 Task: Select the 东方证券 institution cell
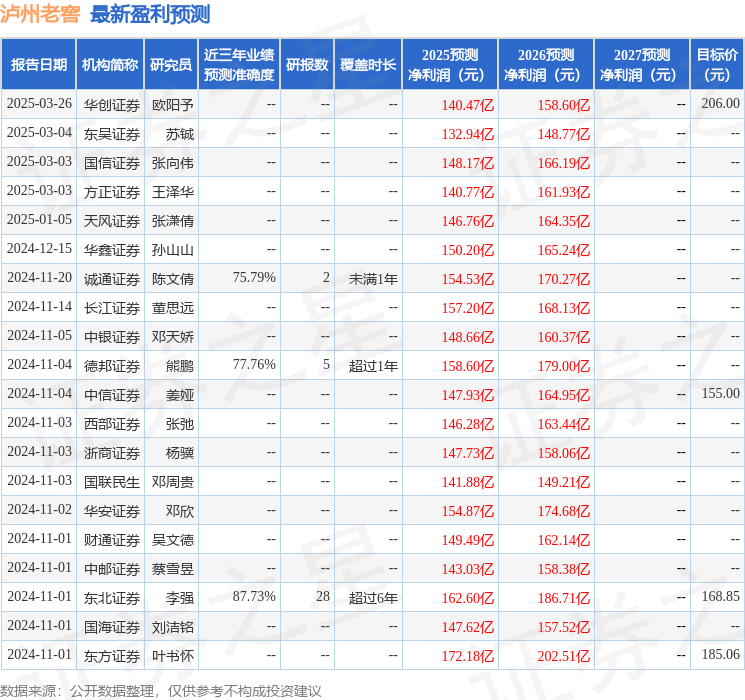pyautogui.click(x=112, y=656)
